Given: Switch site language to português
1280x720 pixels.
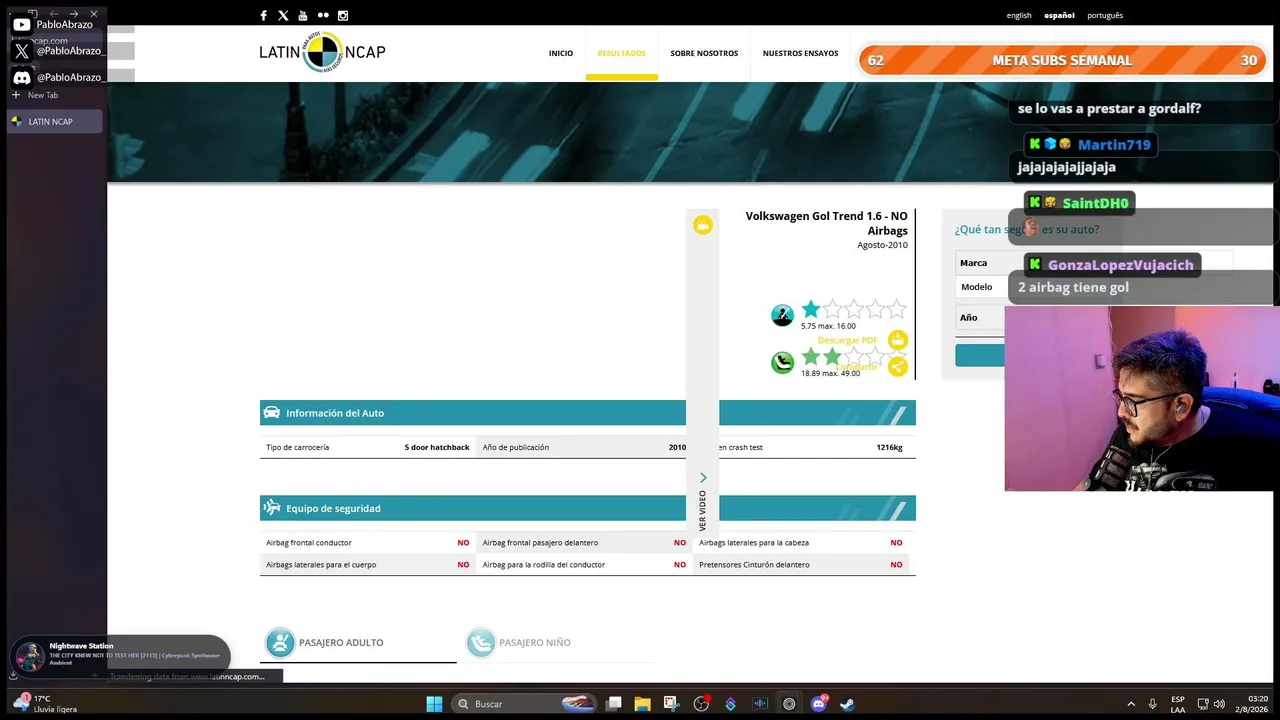Looking at the screenshot, I should tap(1105, 15).
